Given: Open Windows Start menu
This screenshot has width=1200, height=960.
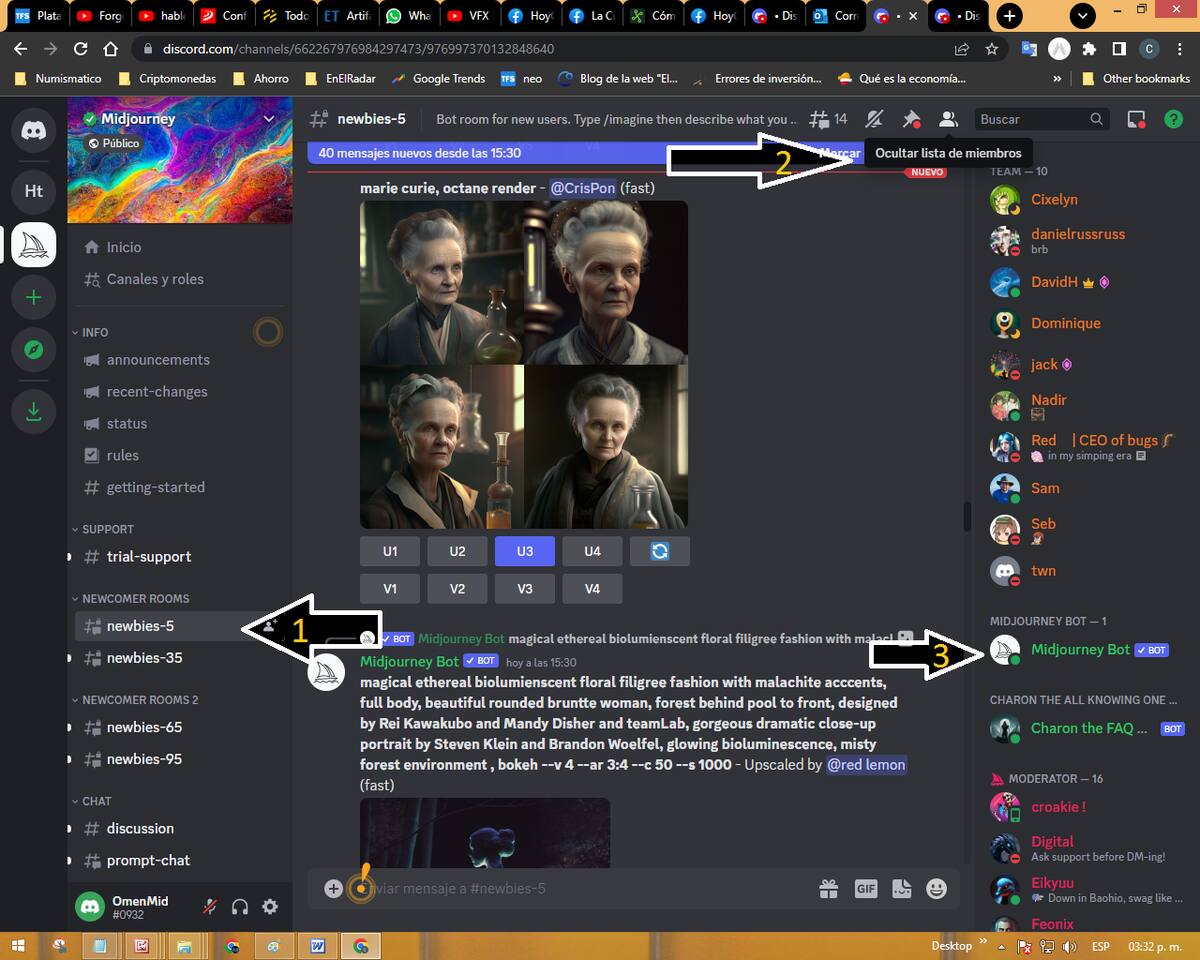Looking at the screenshot, I should [x=19, y=946].
